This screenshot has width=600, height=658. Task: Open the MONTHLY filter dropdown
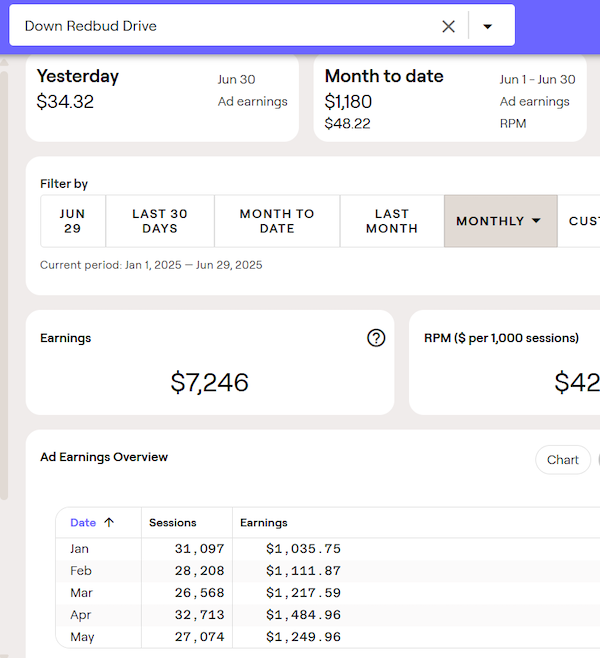pos(501,221)
